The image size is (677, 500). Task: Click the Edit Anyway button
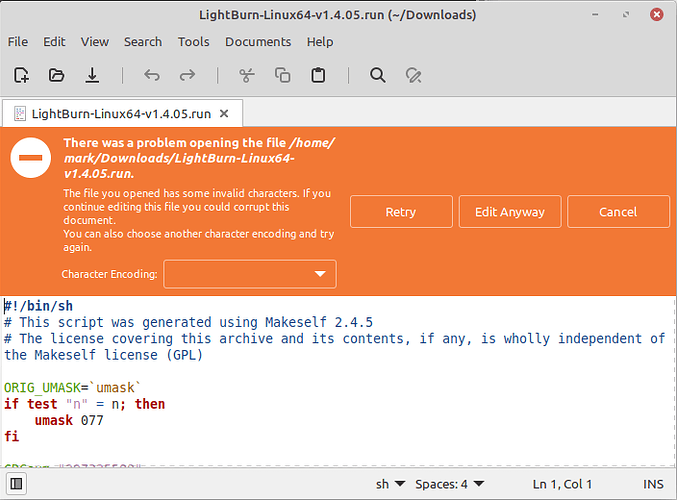[x=510, y=212]
